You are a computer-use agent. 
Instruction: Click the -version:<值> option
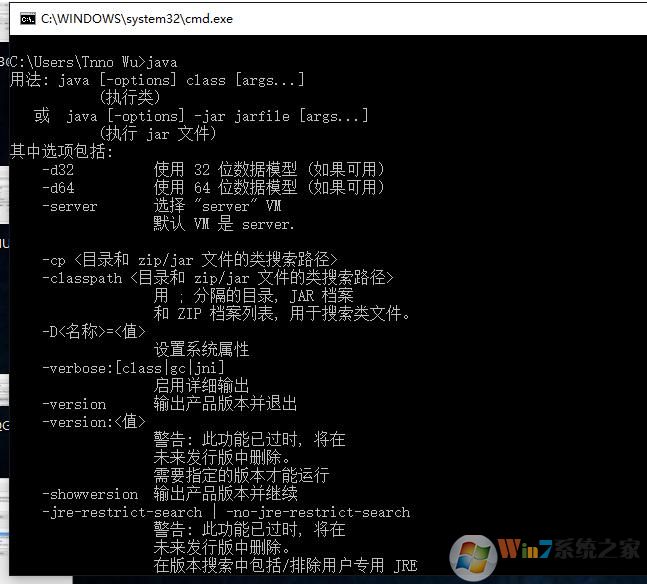pyautogui.click(x=94, y=422)
